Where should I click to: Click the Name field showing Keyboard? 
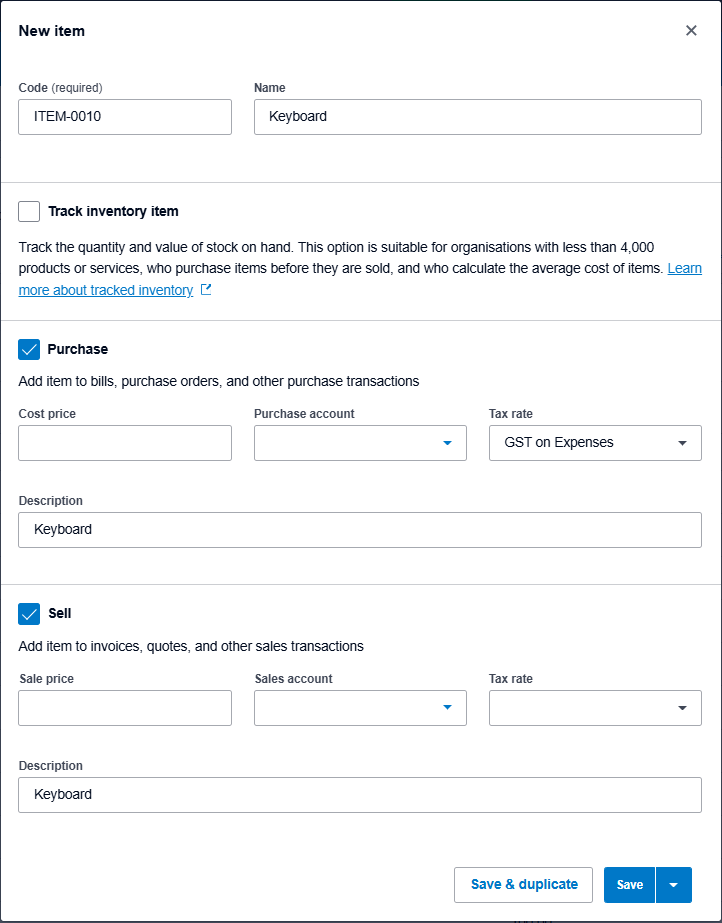(478, 117)
